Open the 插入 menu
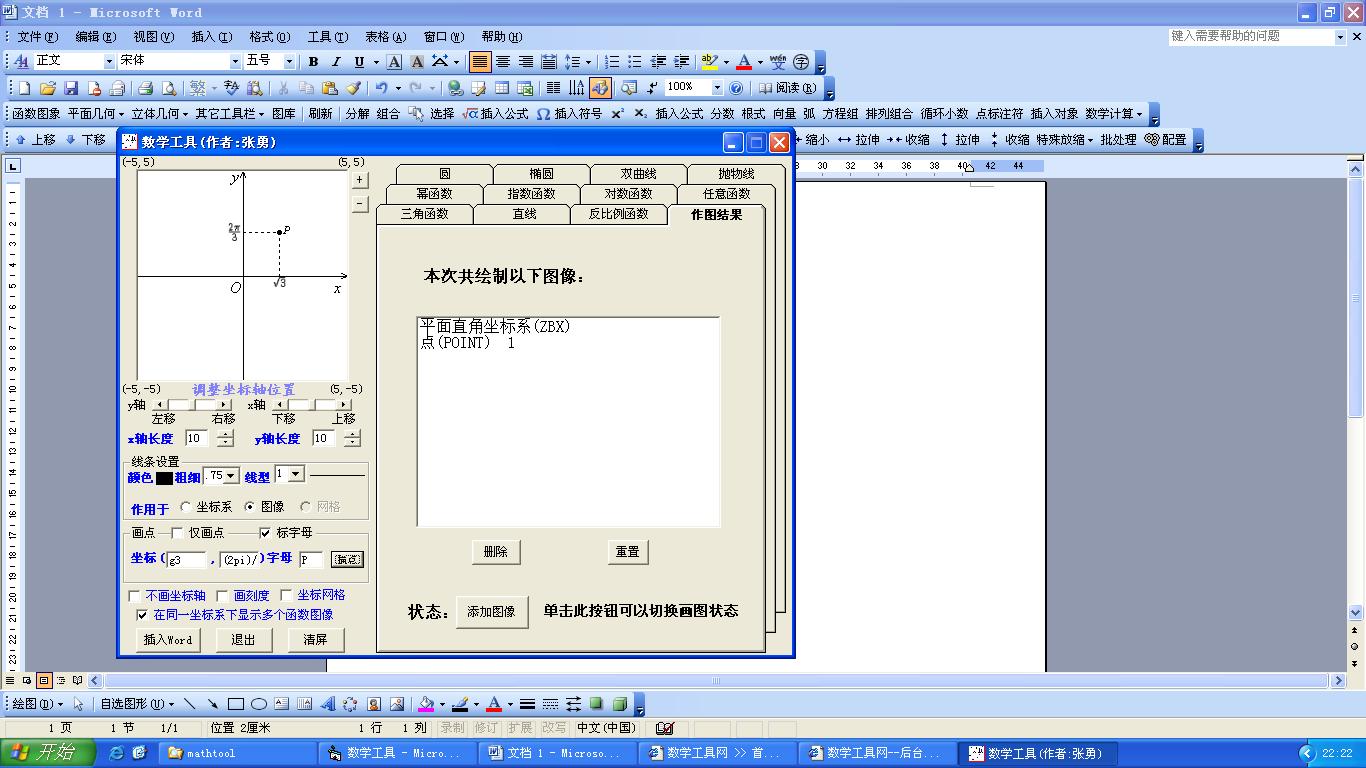 pyautogui.click(x=210, y=37)
